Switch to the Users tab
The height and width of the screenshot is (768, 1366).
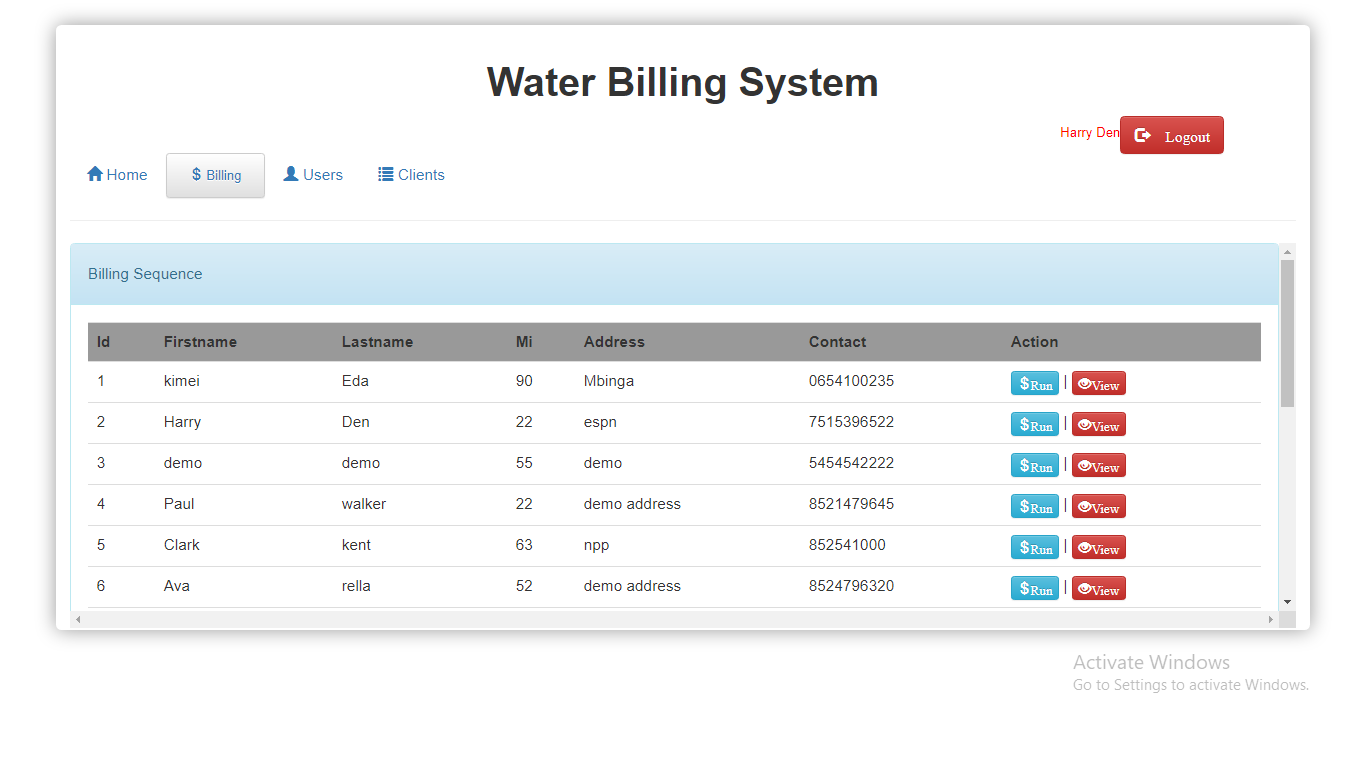[x=313, y=174]
